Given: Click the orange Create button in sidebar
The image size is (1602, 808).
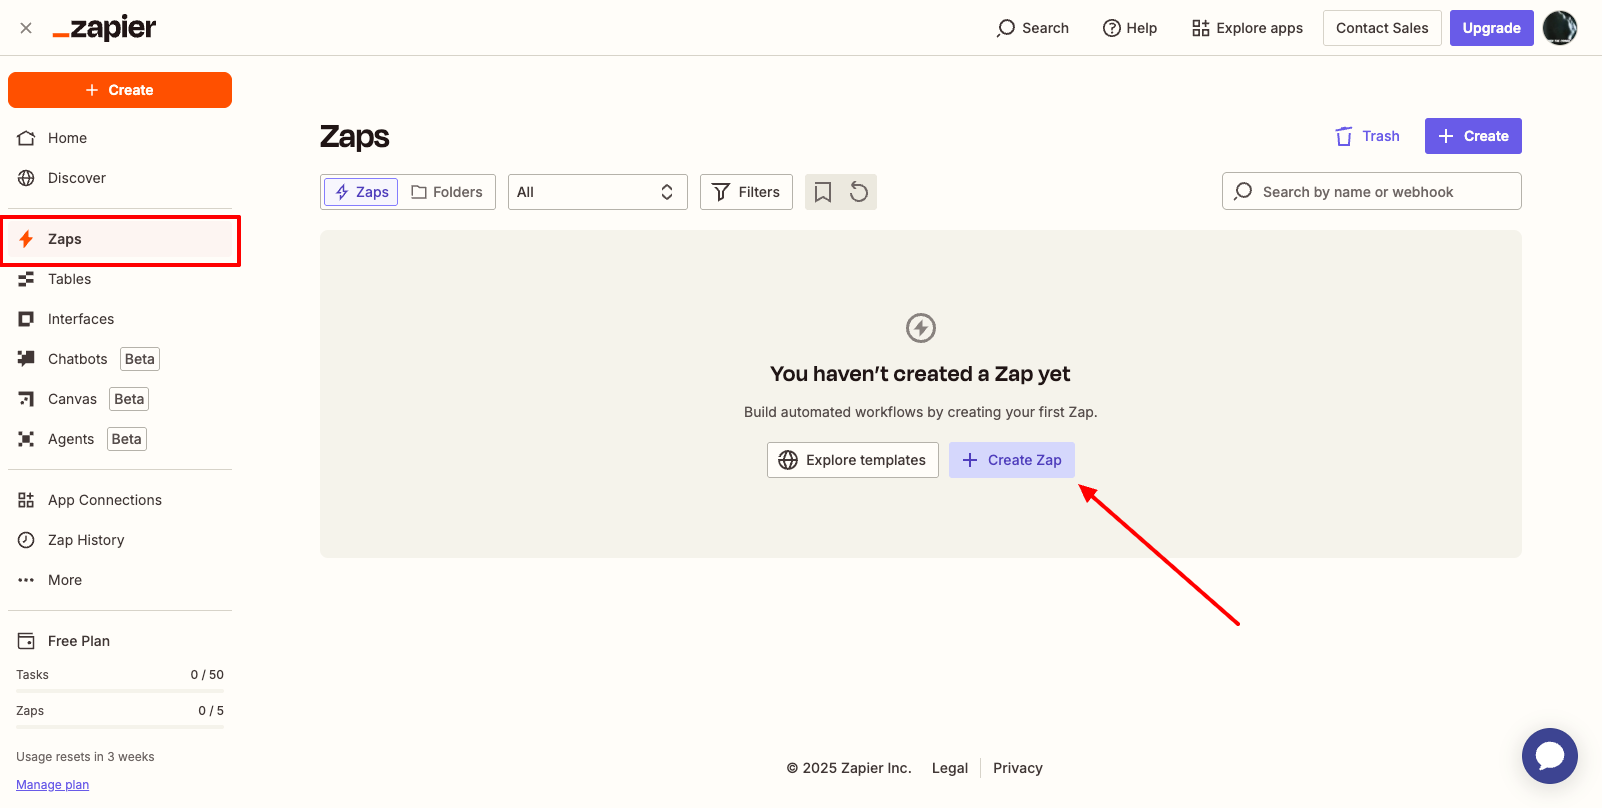Looking at the screenshot, I should (x=120, y=90).
